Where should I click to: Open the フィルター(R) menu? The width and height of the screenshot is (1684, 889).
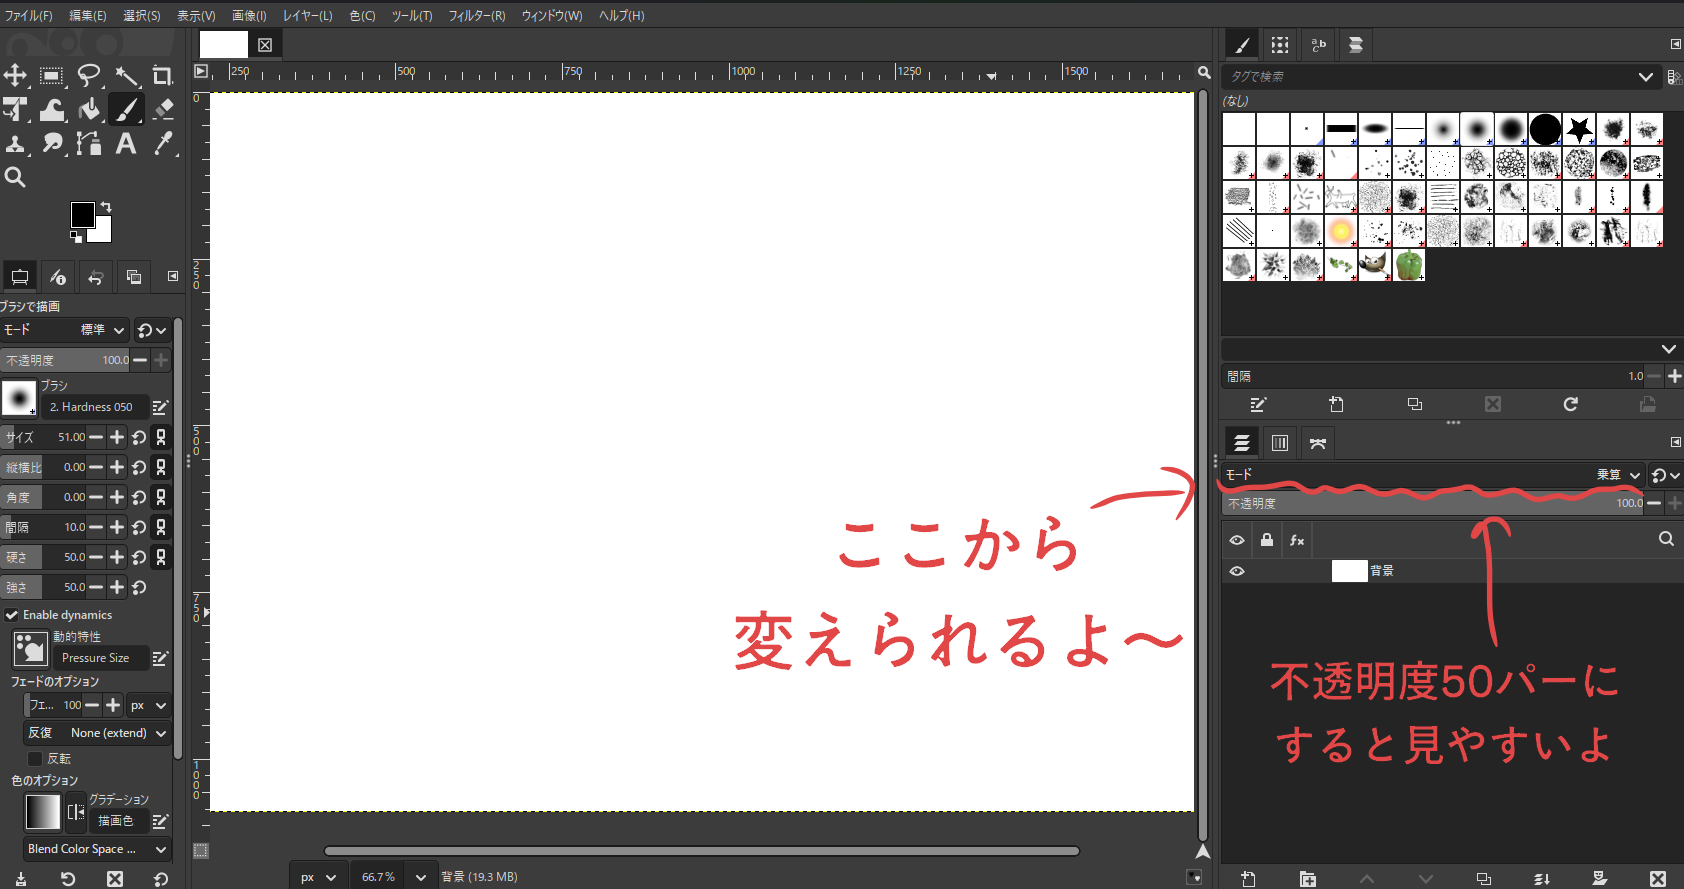[x=476, y=16]
